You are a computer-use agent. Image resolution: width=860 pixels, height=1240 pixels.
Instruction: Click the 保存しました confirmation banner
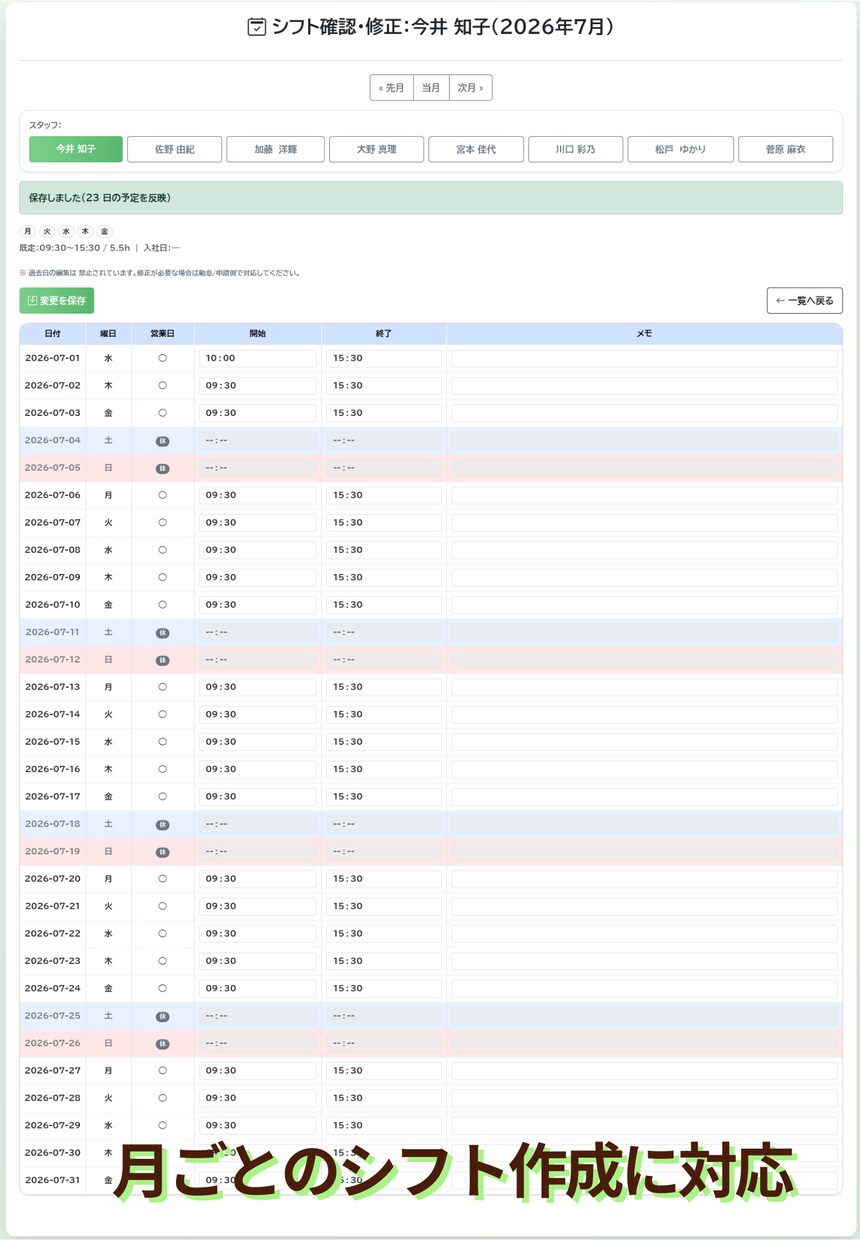431,198
